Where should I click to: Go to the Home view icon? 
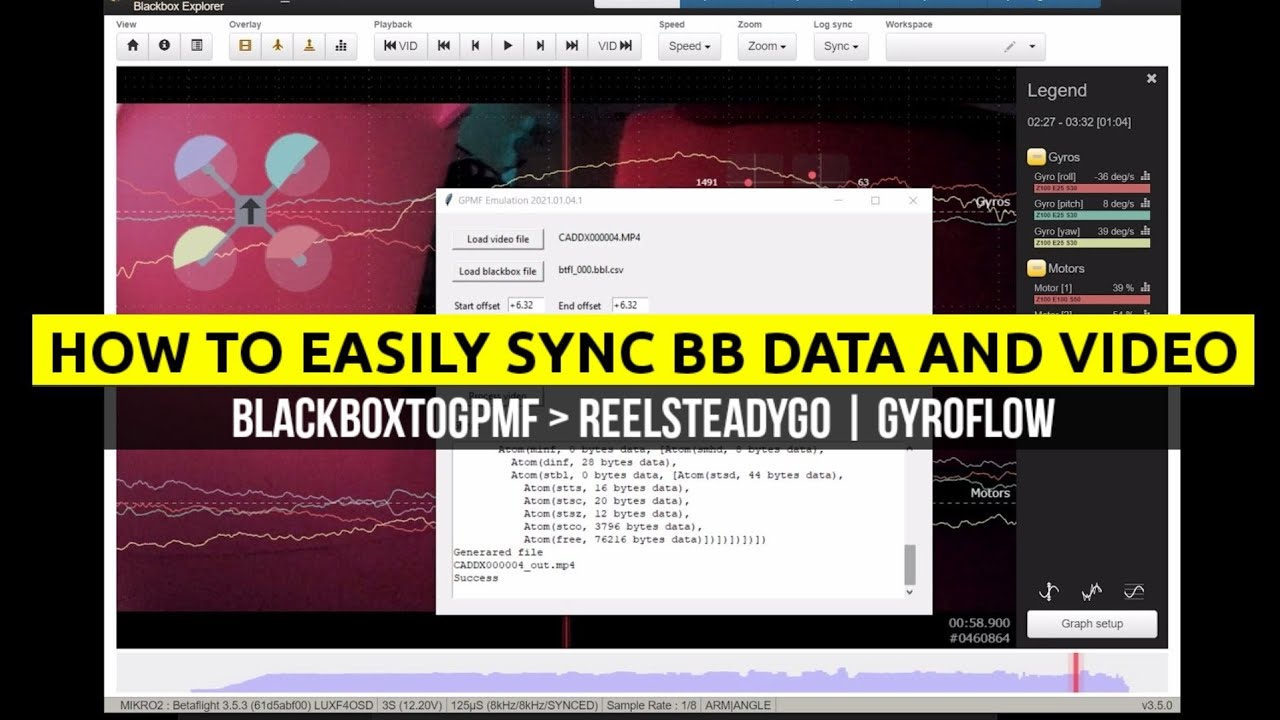click(x=133, y=46)
